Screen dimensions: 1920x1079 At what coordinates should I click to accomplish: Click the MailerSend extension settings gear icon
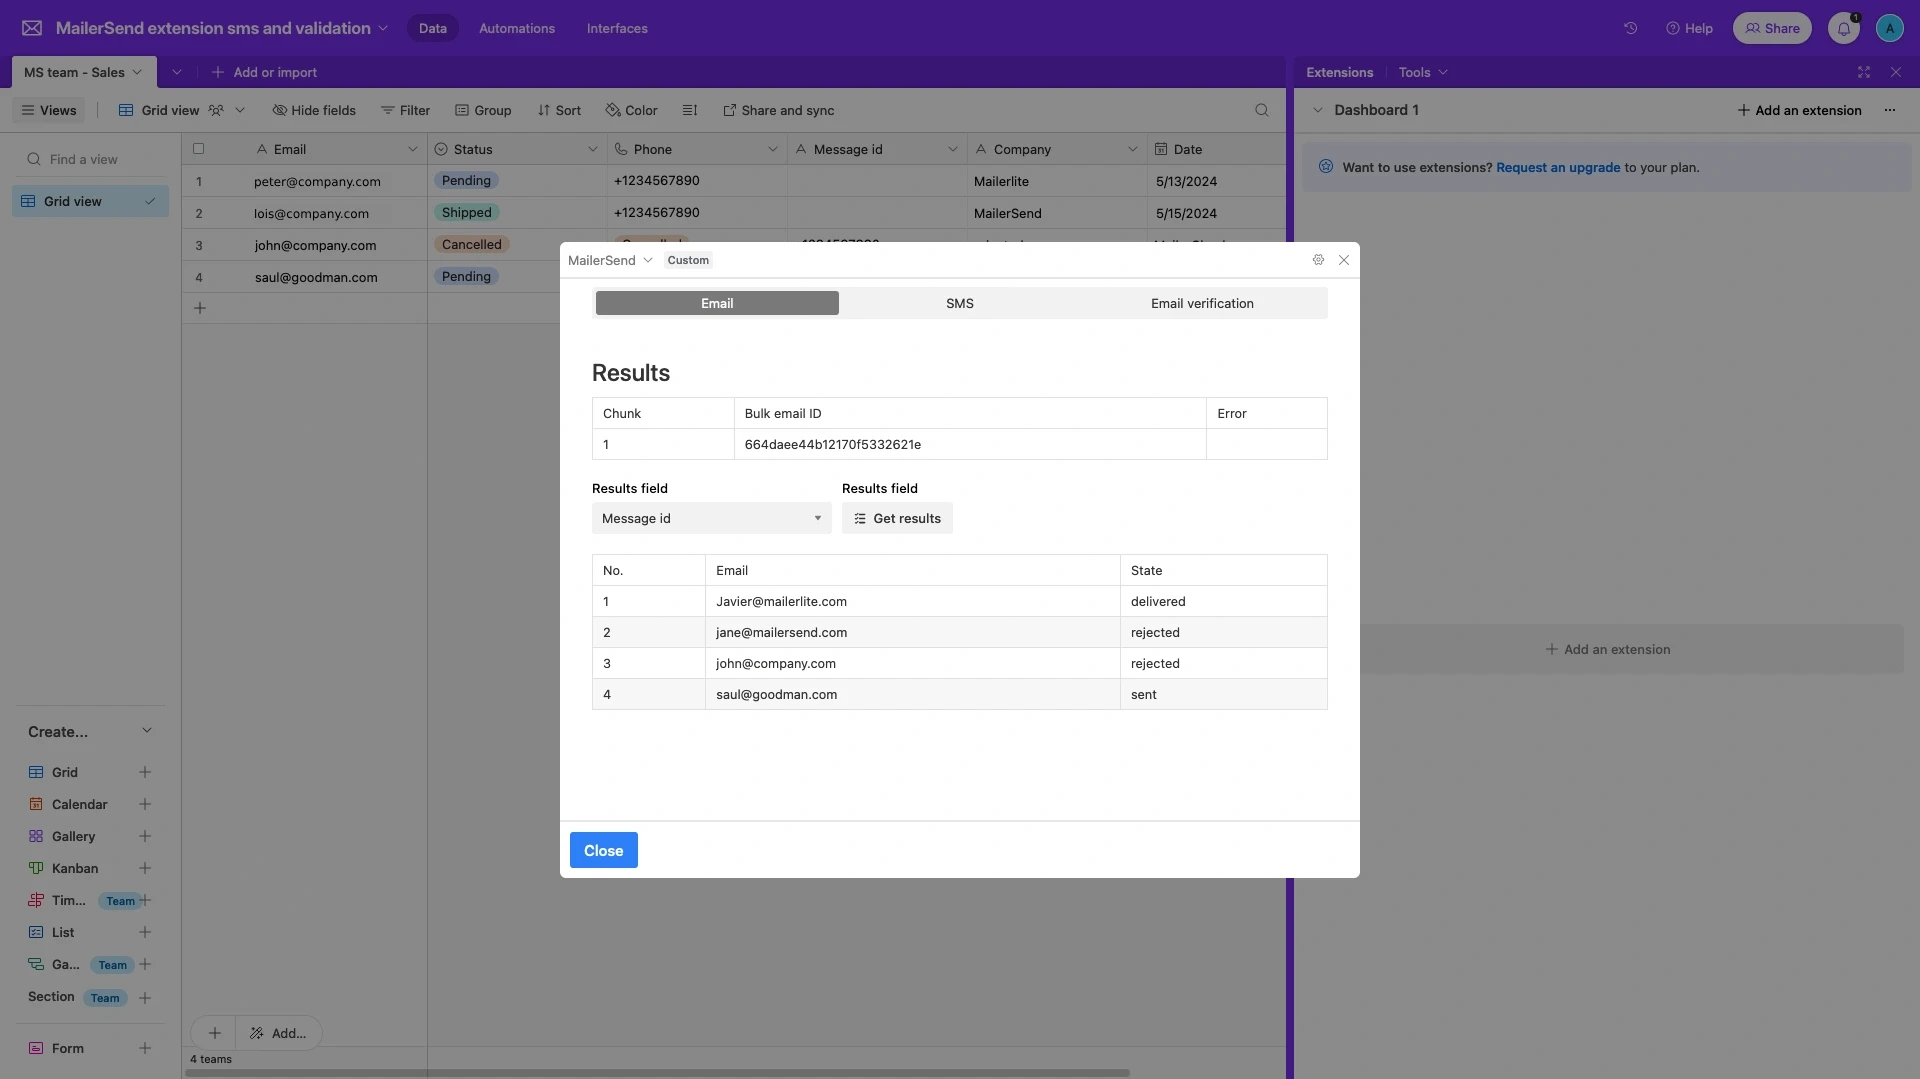point(1318,260)
